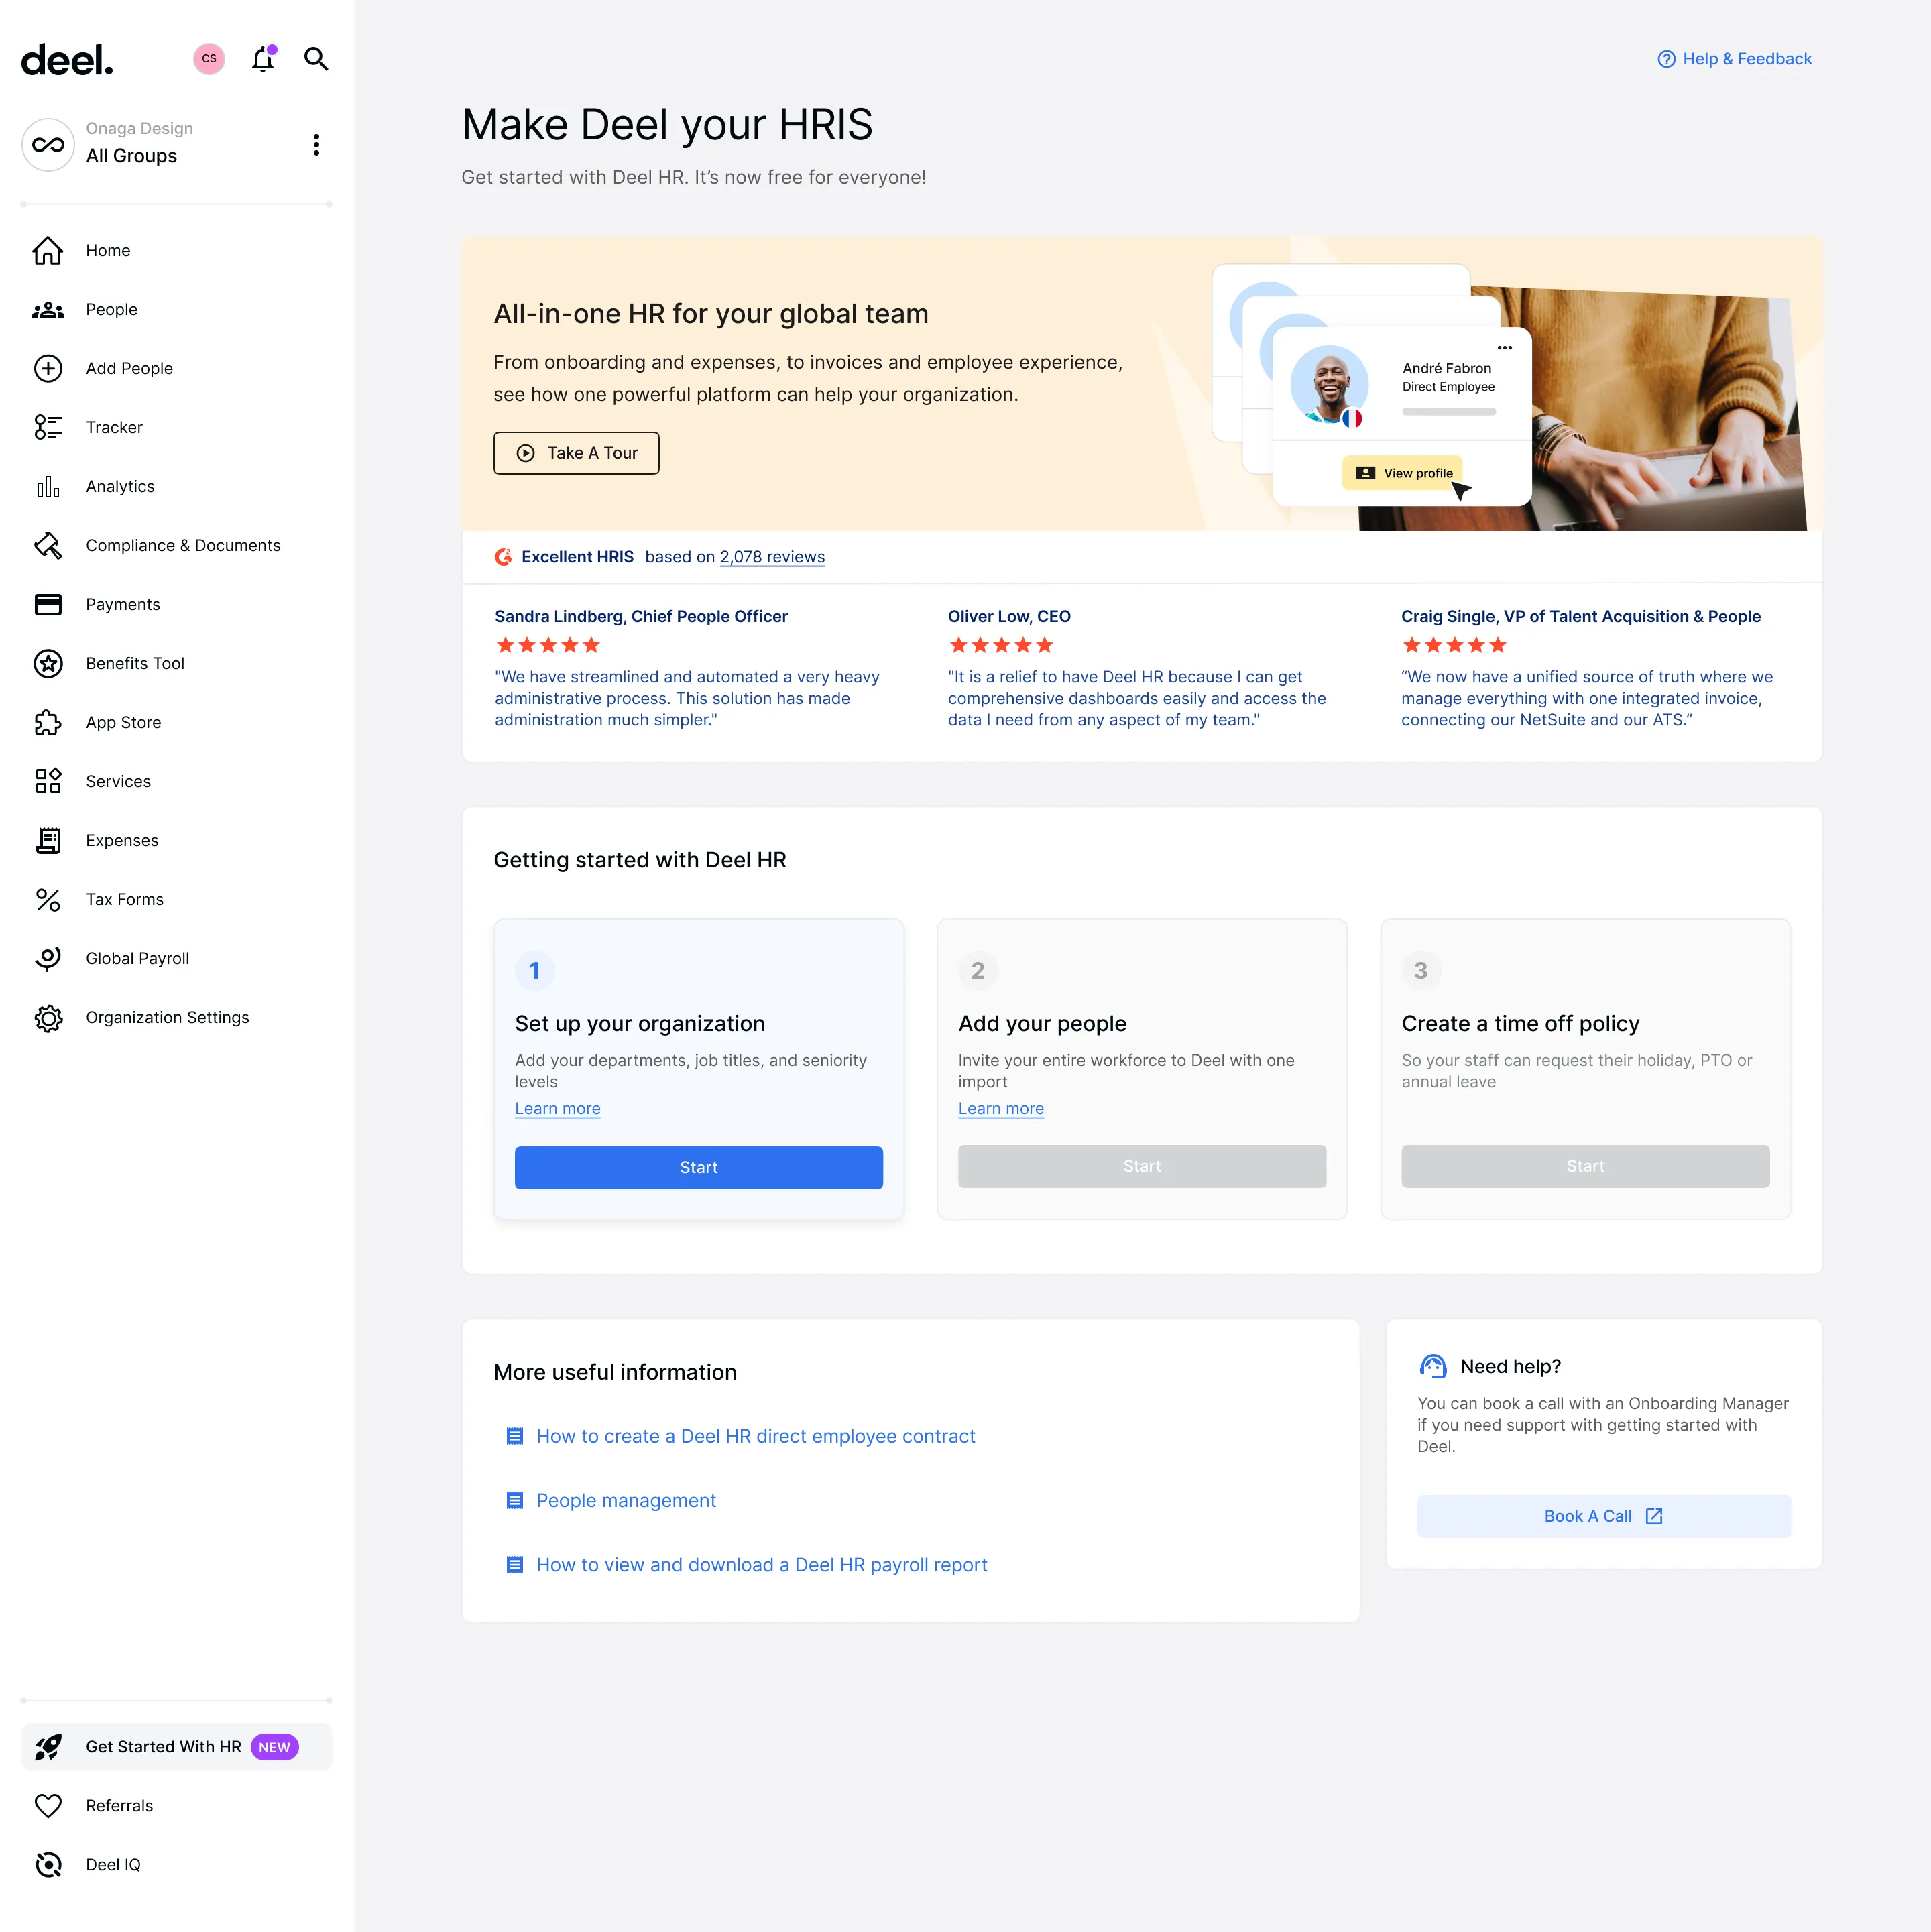The height and width of the screenshot is (1932, 1931).
Task: Click the step 1 number badge
Action: [534, 971]
